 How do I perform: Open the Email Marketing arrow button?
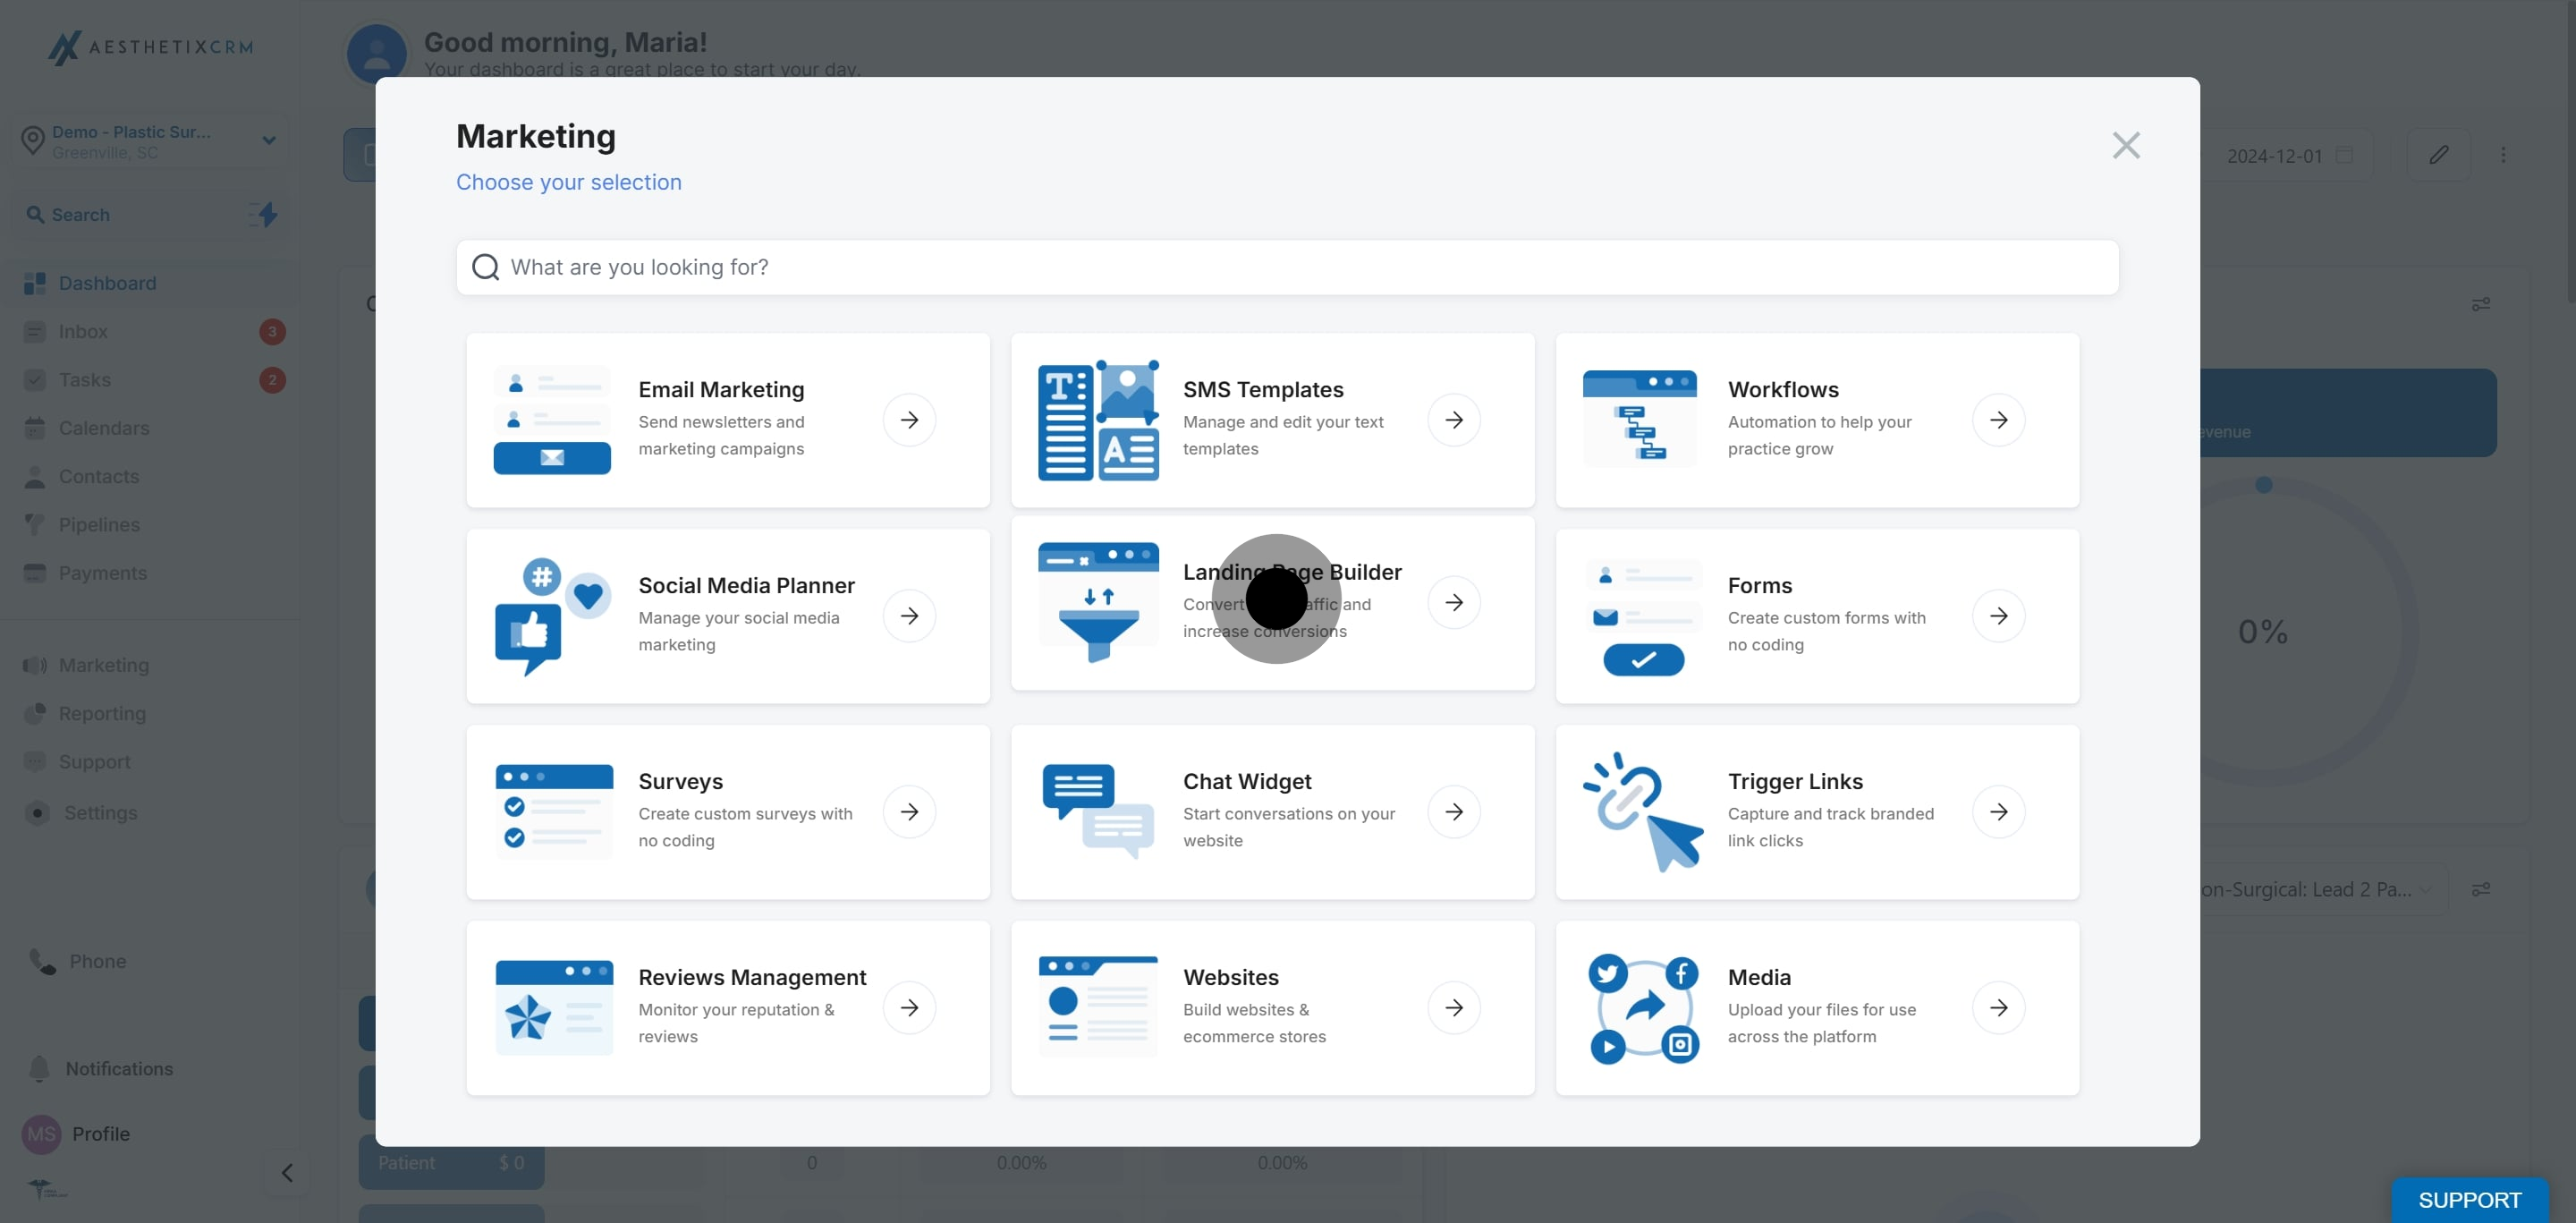pyautogui.click(x=908, y=420)
